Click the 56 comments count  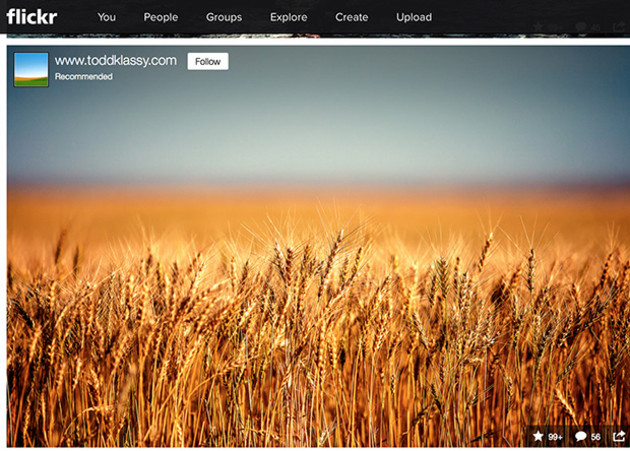tap(595, 437)
